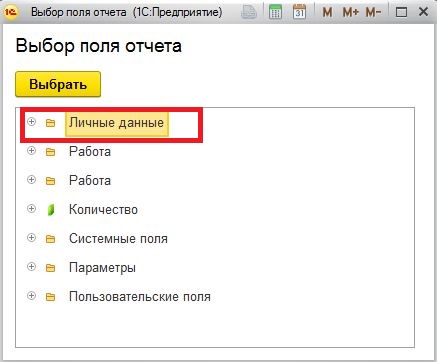Image resolution: width=437 pixels, height=362 pixels.
Task: Click the 1C logo icon
Action: (x=11, y=12)
